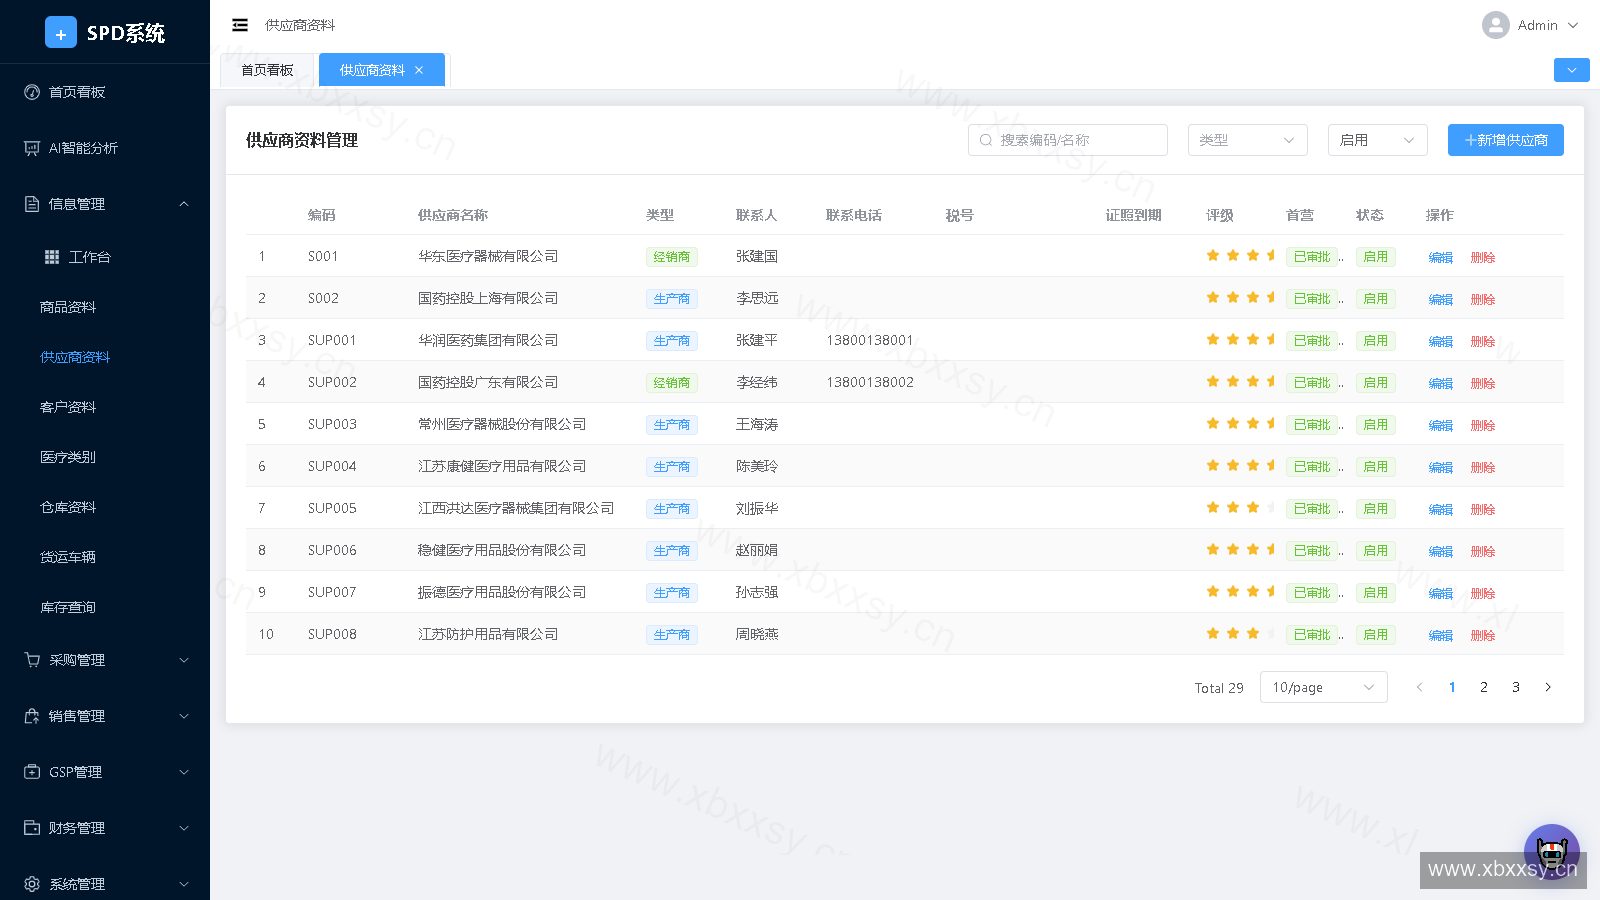
Task: Click the Admin user avatar
Action: 1495,25
